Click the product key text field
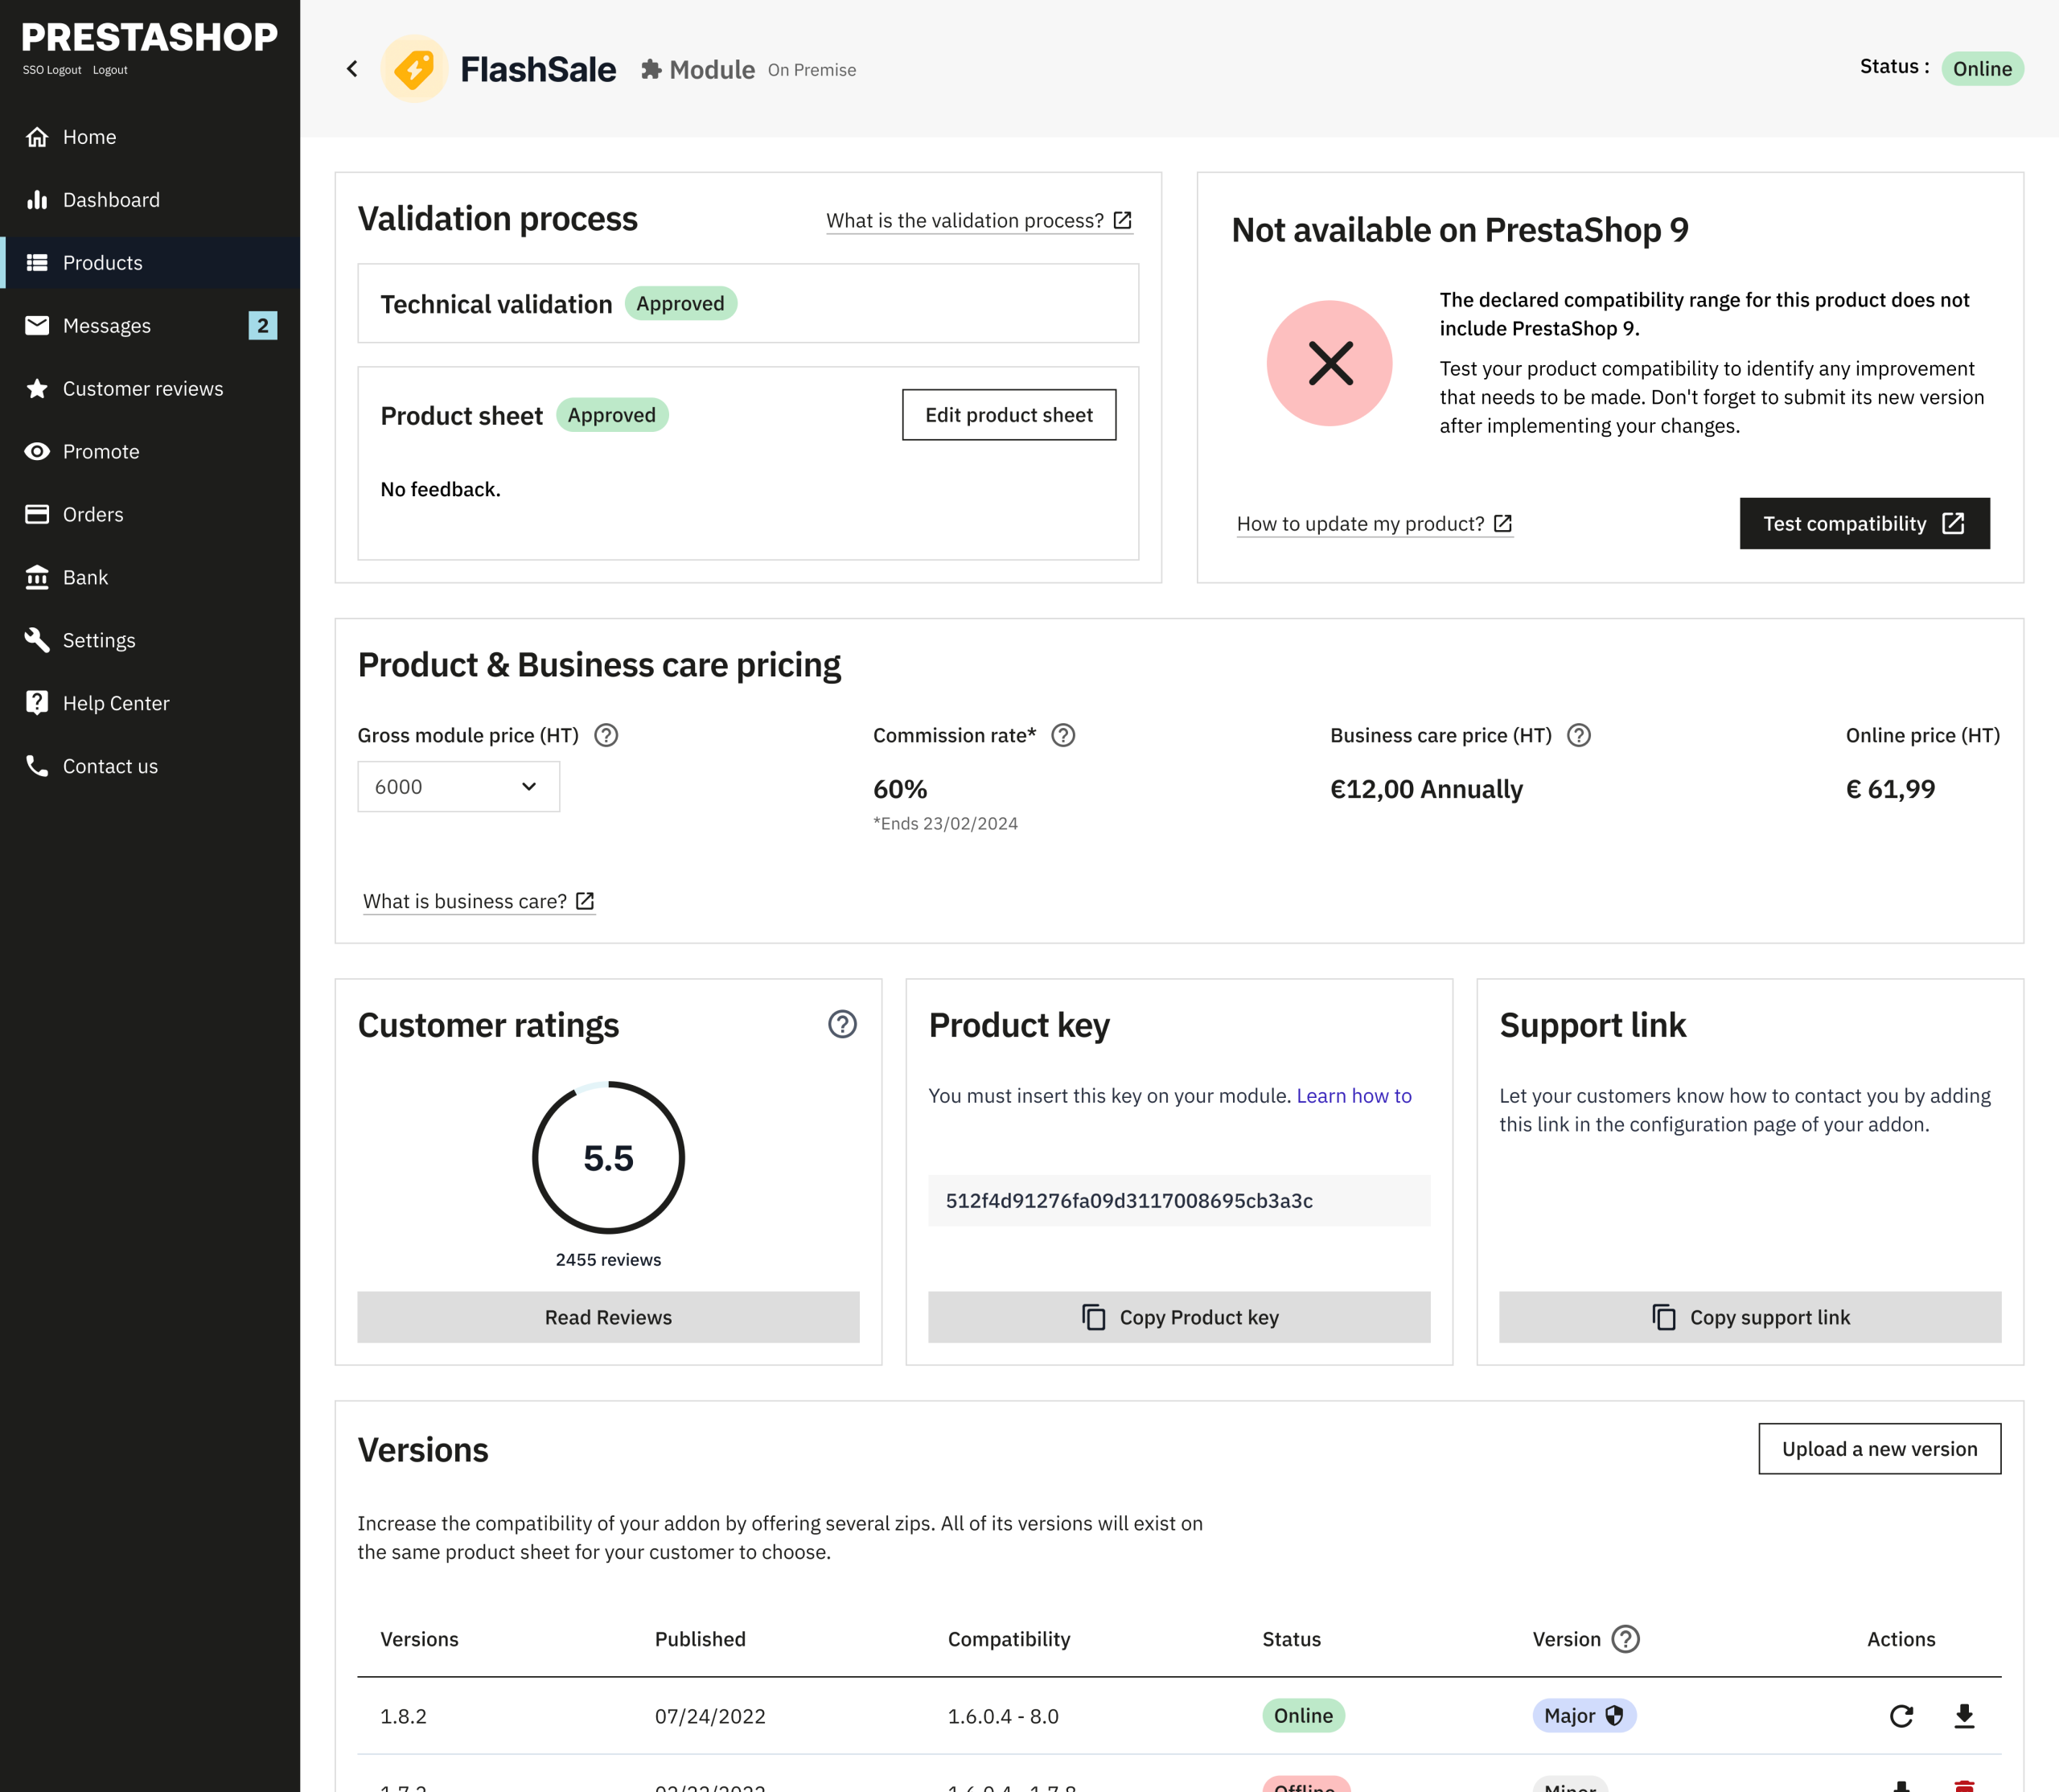The width and height of the screenshot is (2059, 1792). [1178, 1200]
